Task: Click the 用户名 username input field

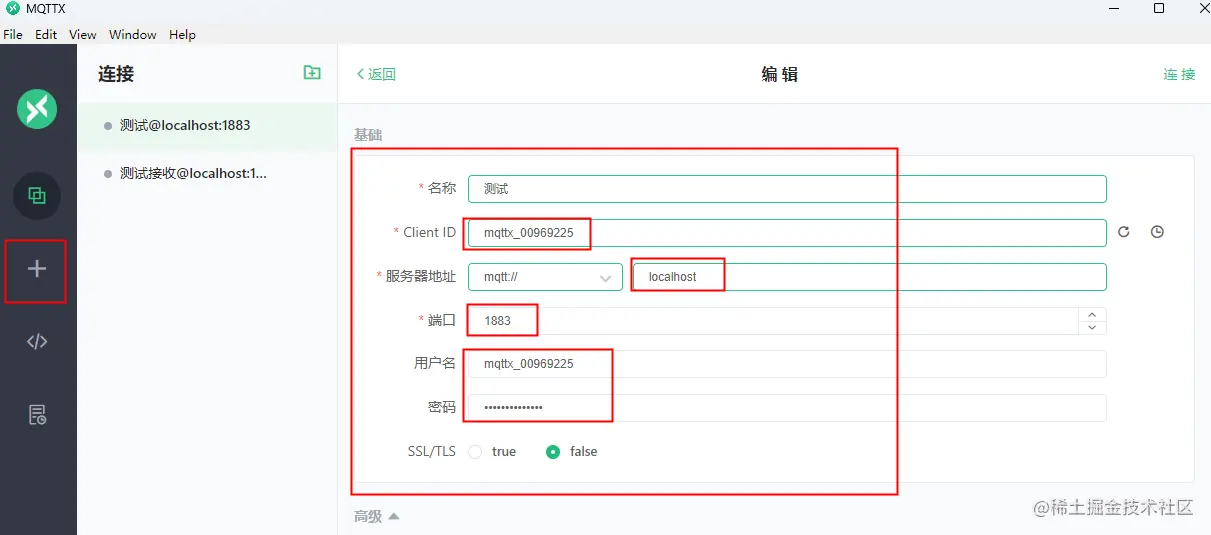Action: click(787, 364)
